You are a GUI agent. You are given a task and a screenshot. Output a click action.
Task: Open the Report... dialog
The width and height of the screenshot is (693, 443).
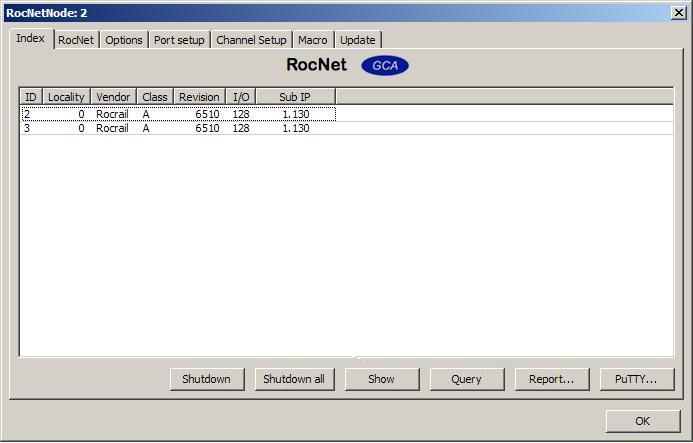(551, 379)
